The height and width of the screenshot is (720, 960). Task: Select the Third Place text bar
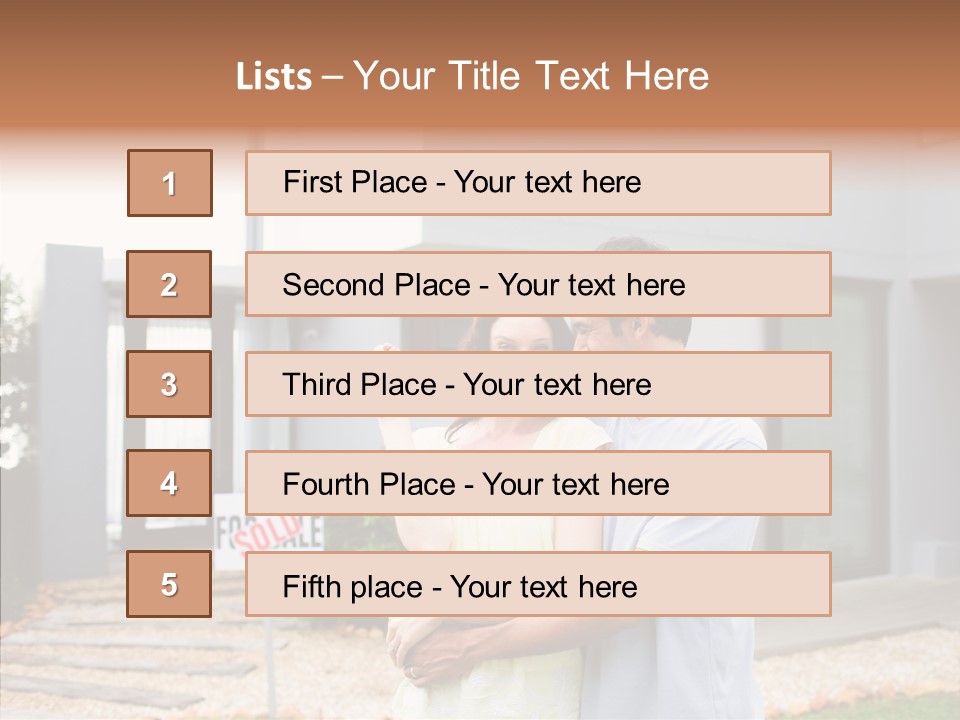[x=538, y=384]
